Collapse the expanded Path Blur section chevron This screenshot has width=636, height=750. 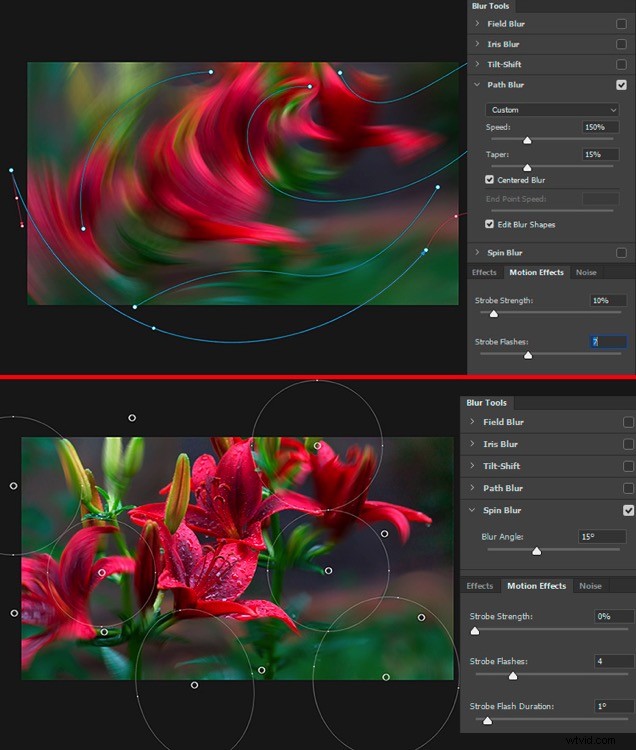477,85
